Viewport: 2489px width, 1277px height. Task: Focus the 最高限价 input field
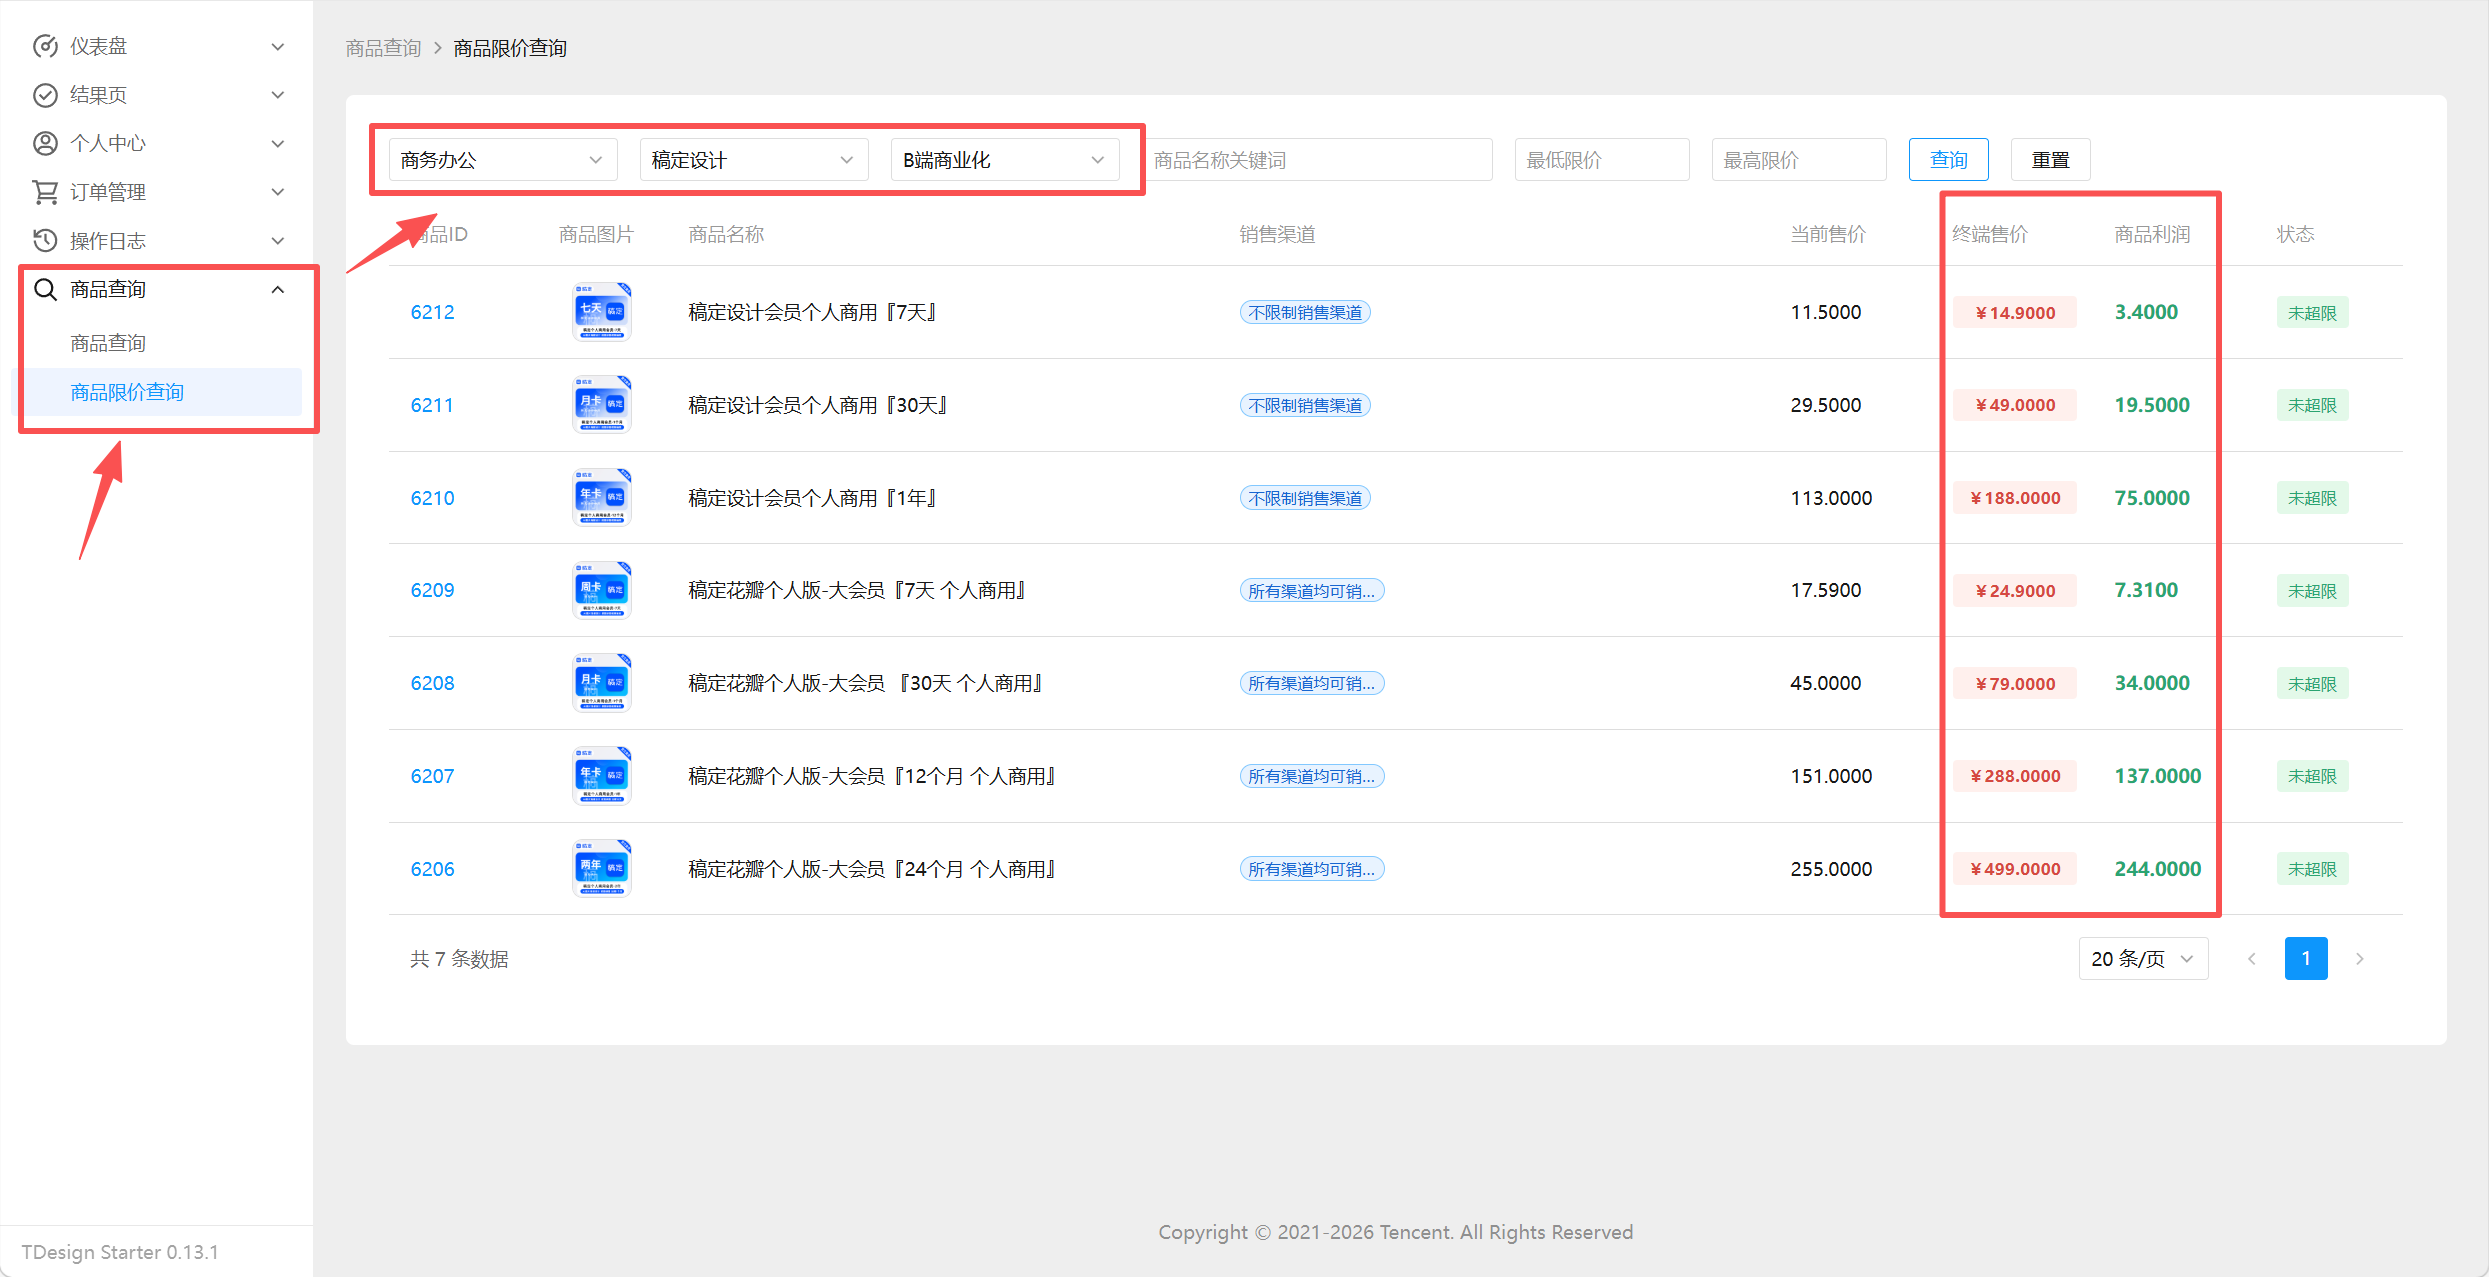click(1799, 160)
